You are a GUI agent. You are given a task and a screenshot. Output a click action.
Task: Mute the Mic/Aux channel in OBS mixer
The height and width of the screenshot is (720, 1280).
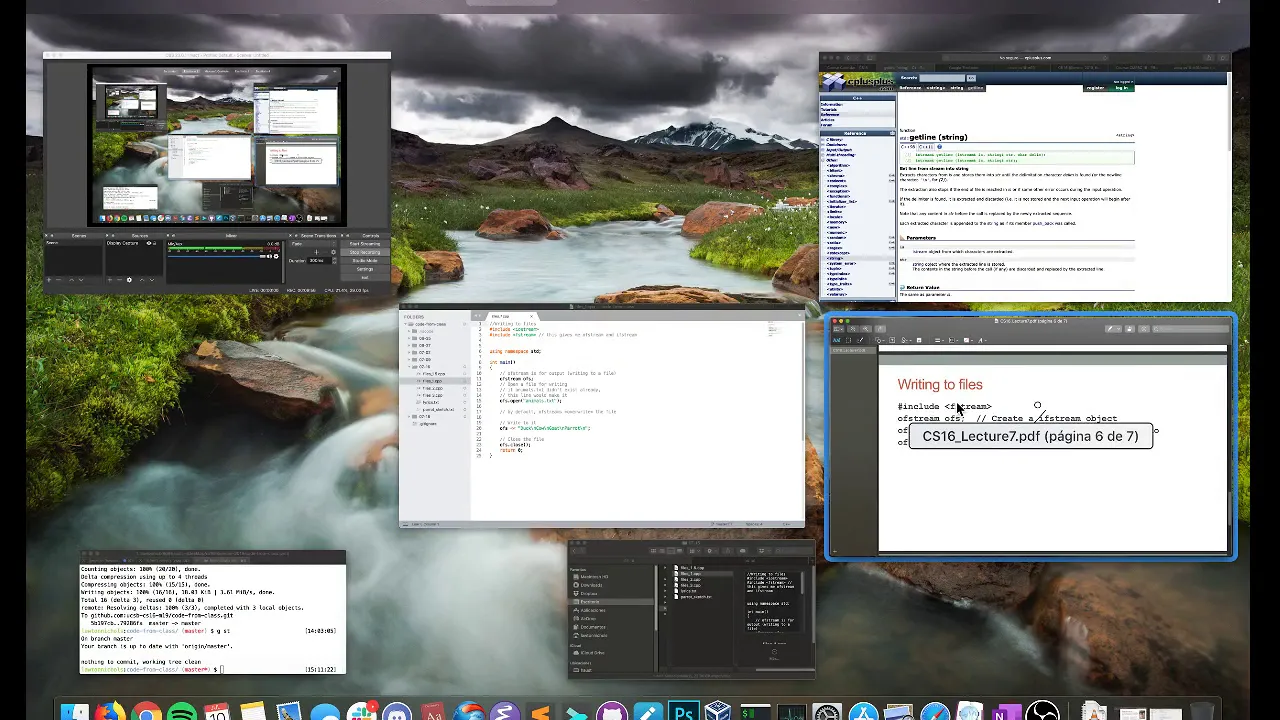point(269,256)
